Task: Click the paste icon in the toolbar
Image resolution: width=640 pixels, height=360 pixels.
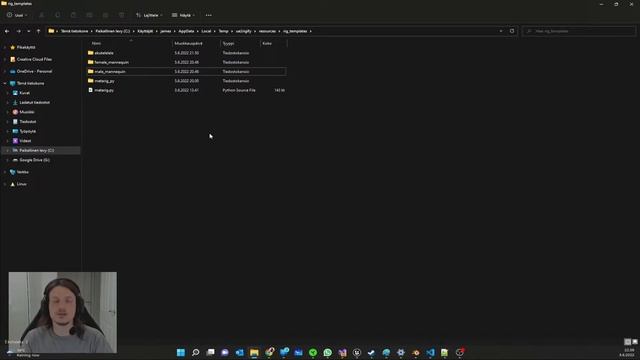Action: click(73, 15)
